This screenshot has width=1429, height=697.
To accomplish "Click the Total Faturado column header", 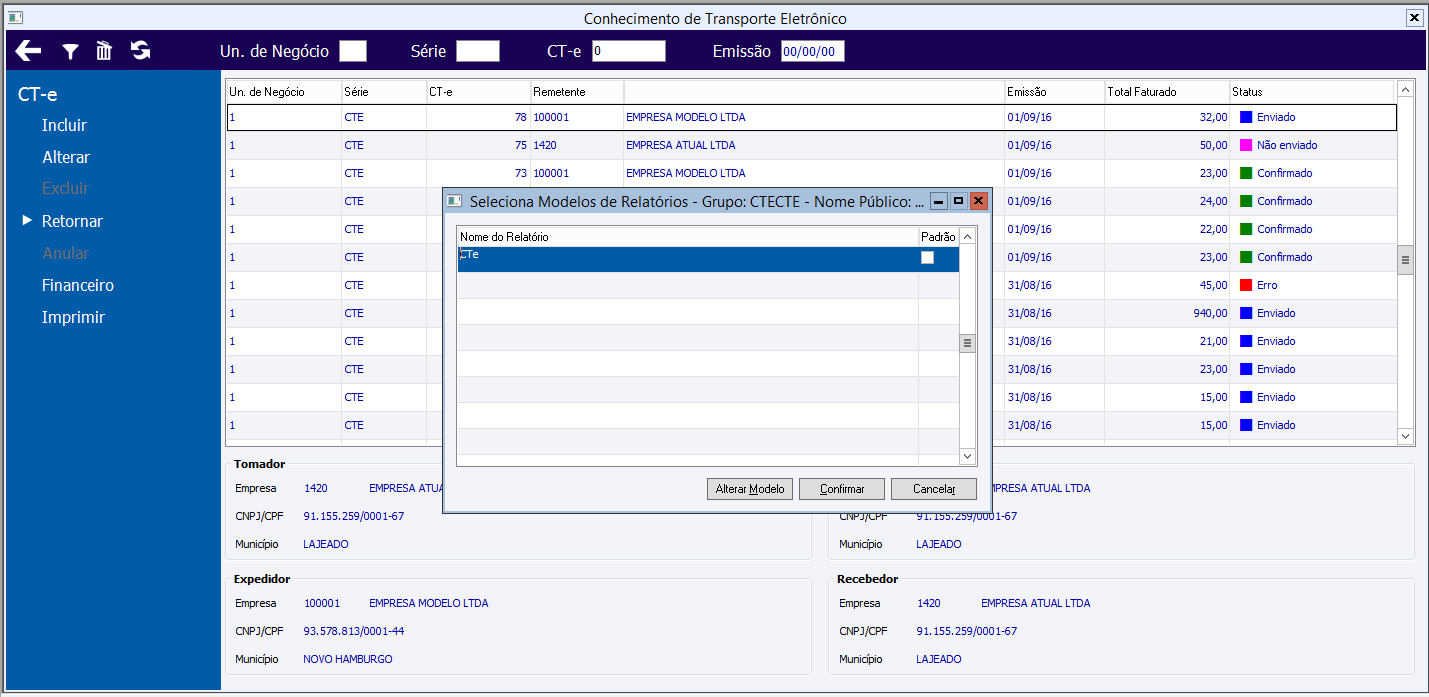I will (1167, 91).
